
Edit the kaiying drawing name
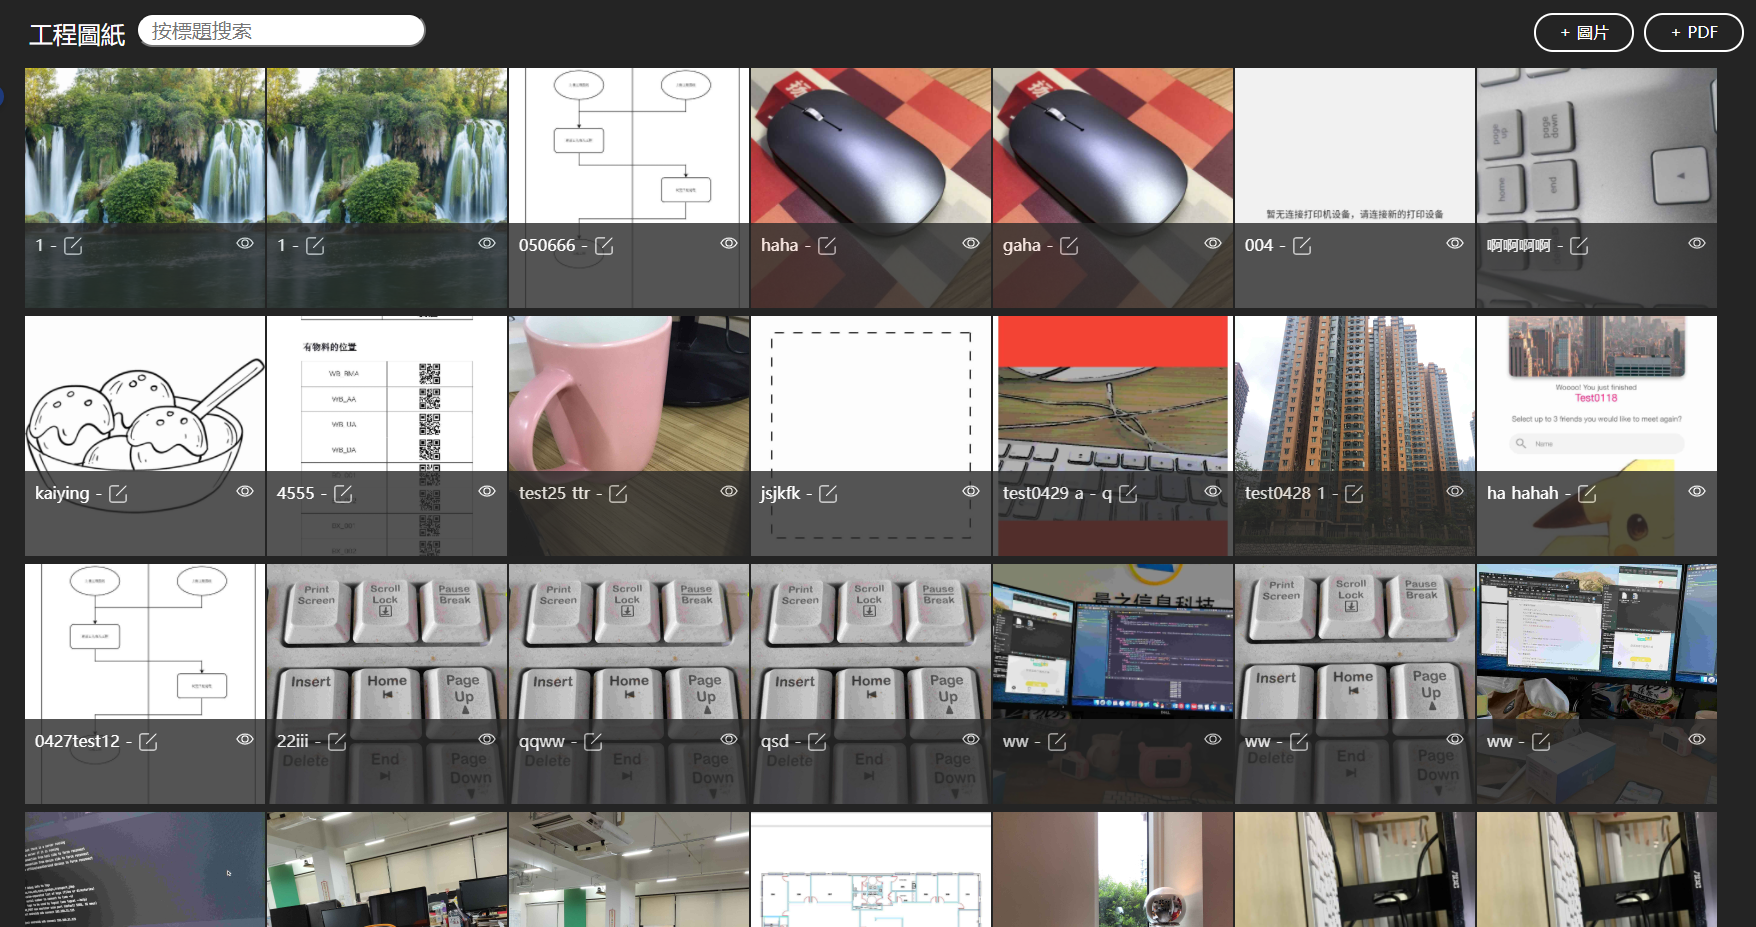tap(118, 493)
